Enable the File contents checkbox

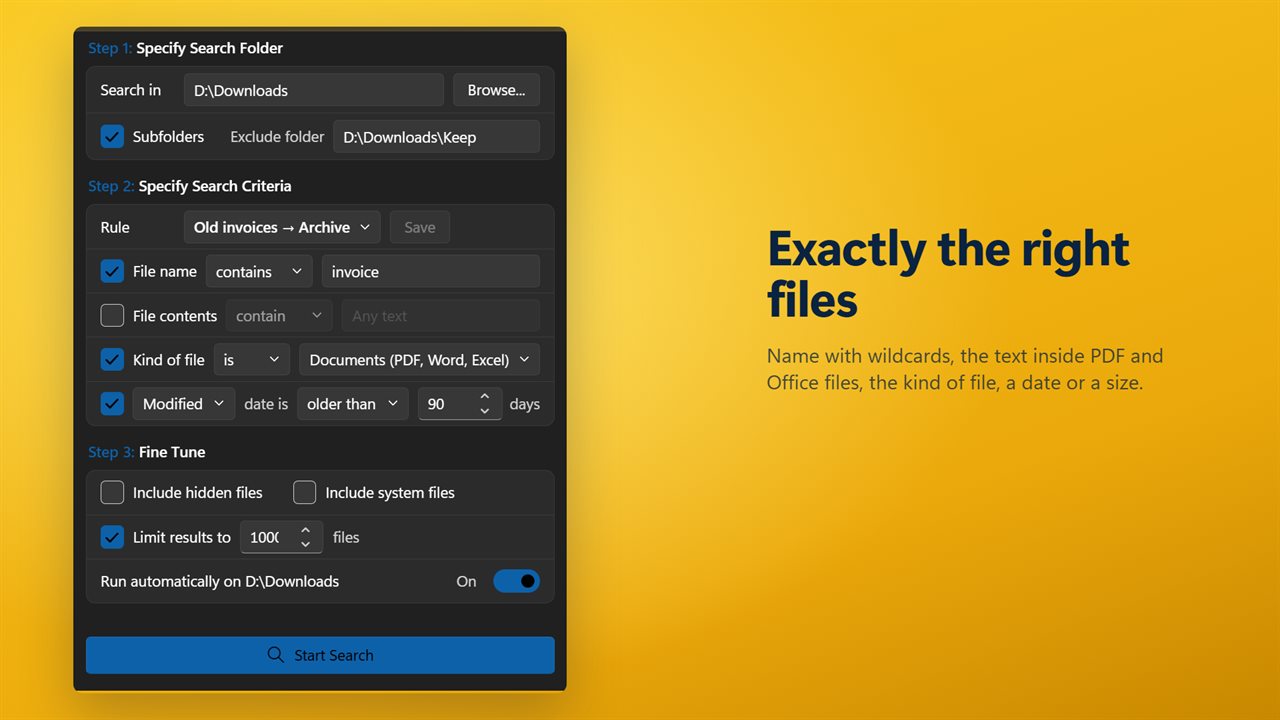tap(112, 316)
